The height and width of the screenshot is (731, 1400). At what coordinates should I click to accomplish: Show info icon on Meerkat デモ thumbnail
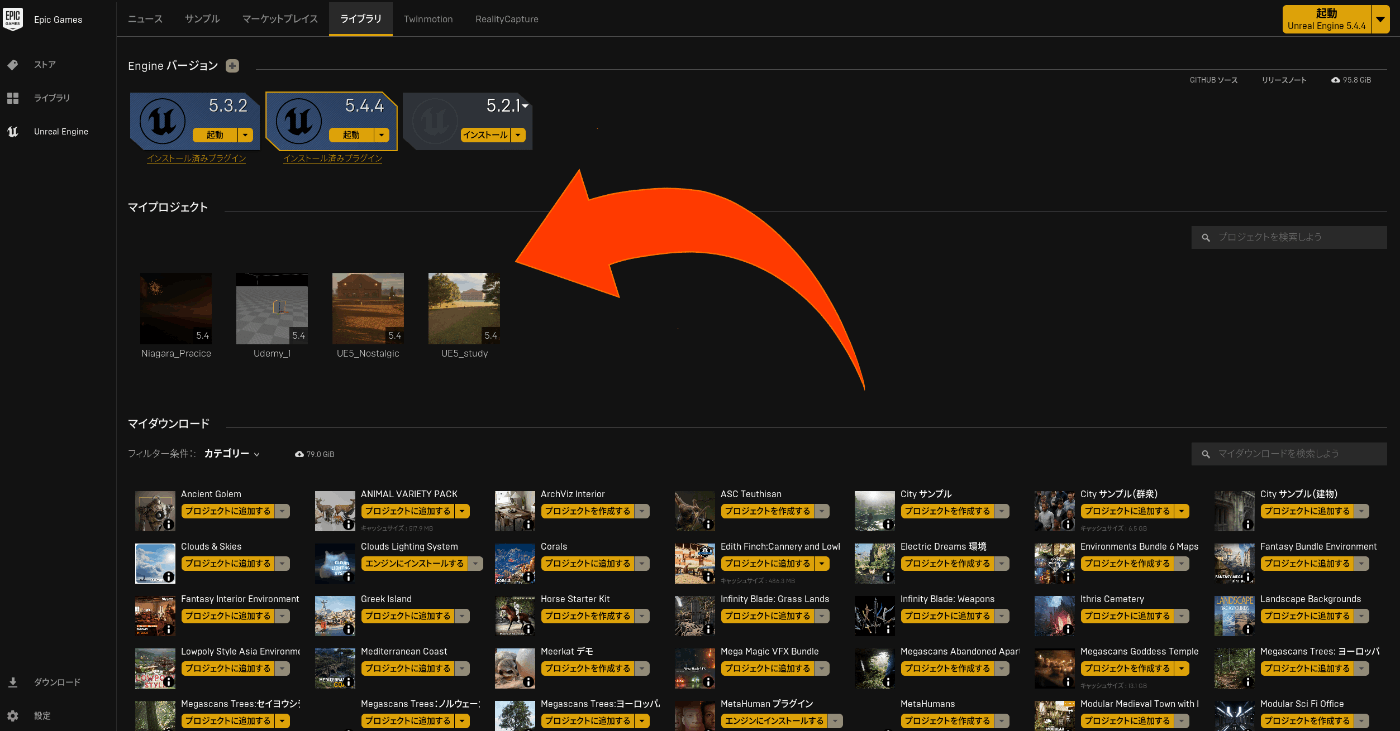(529, 682)
